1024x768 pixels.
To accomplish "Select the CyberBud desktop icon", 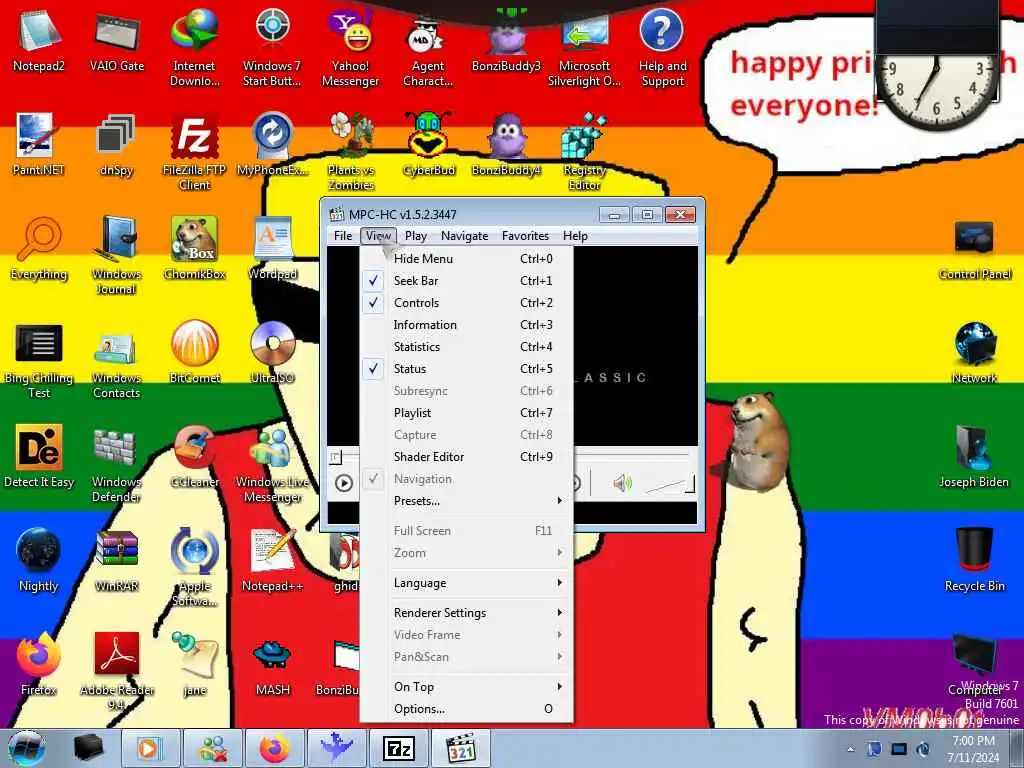I will (x=428, y=145).
